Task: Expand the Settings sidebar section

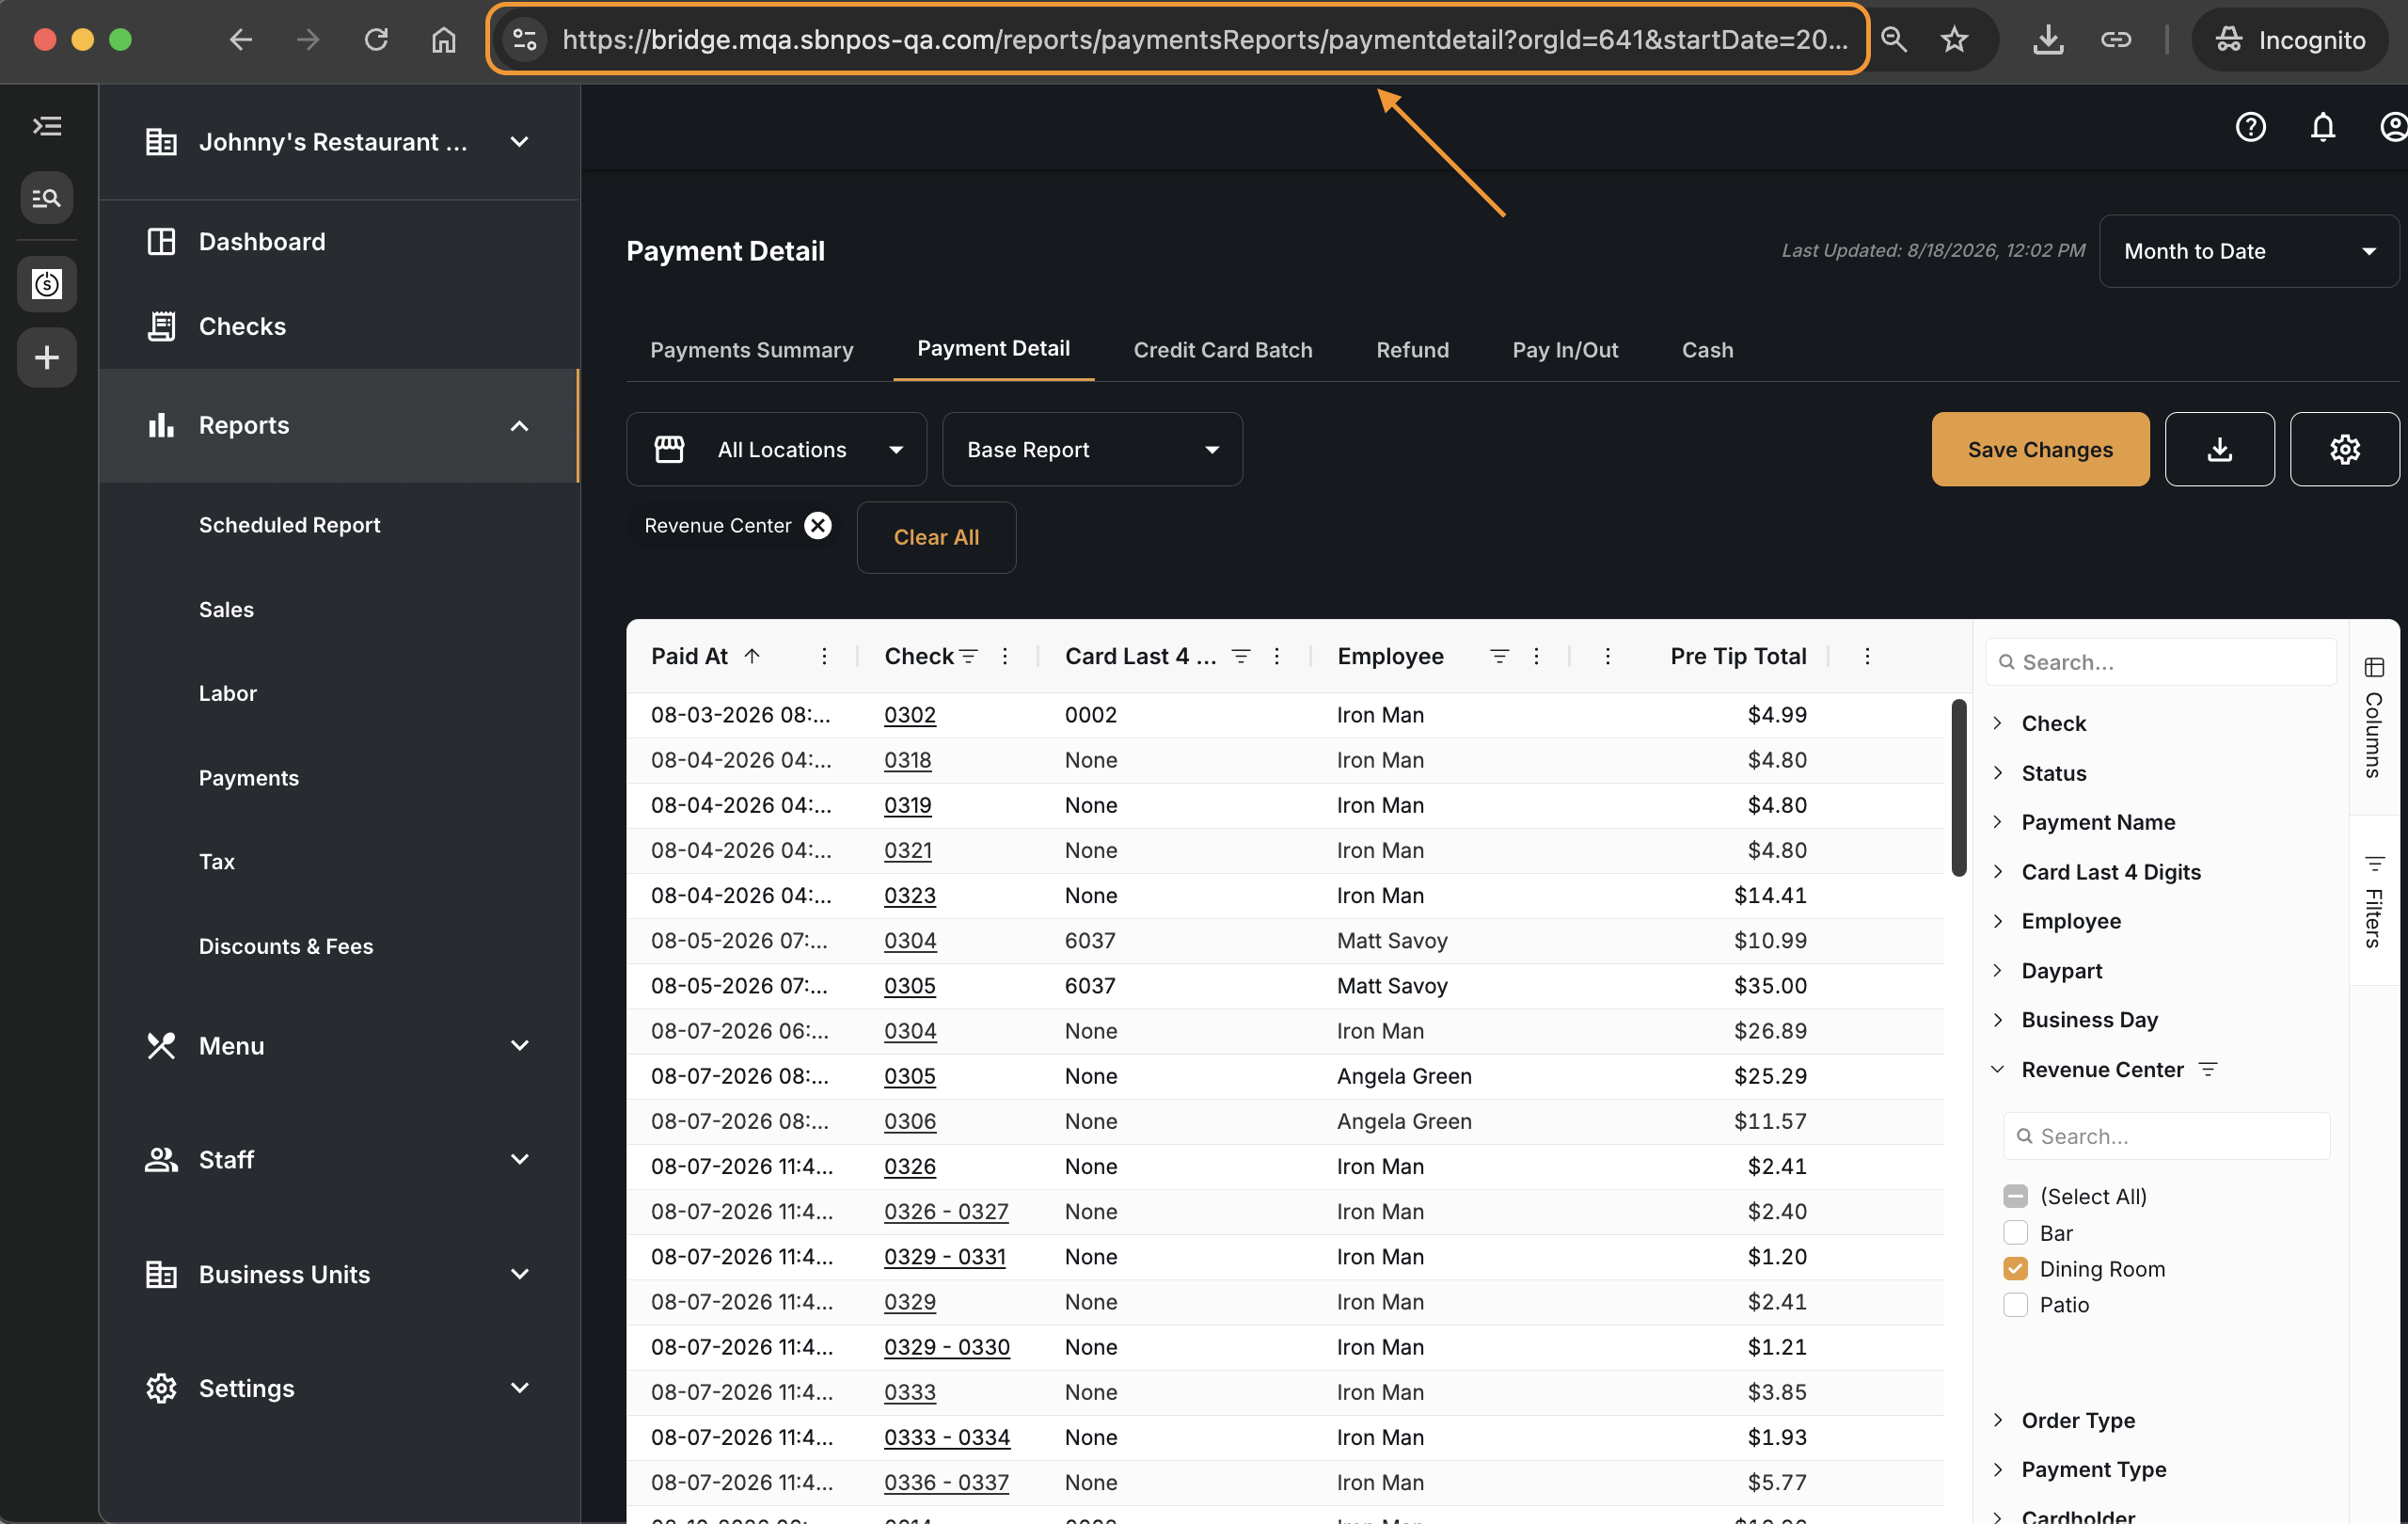Action: point(340,1389)
